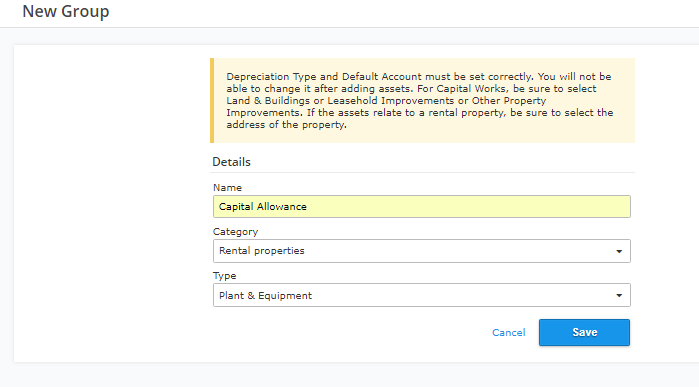This screenshot has width=699, height=387.
Task: Click the Type field label
Action: coord(225,276)
